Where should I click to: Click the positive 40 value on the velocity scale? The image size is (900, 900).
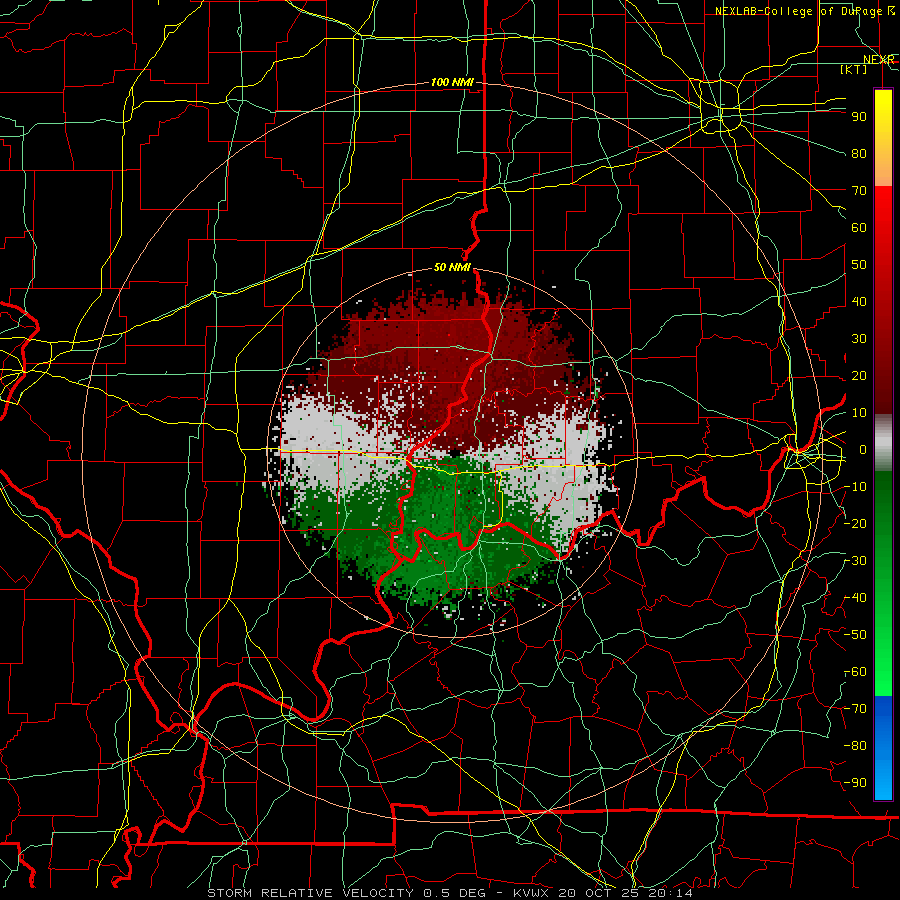[x=859, y=301]
